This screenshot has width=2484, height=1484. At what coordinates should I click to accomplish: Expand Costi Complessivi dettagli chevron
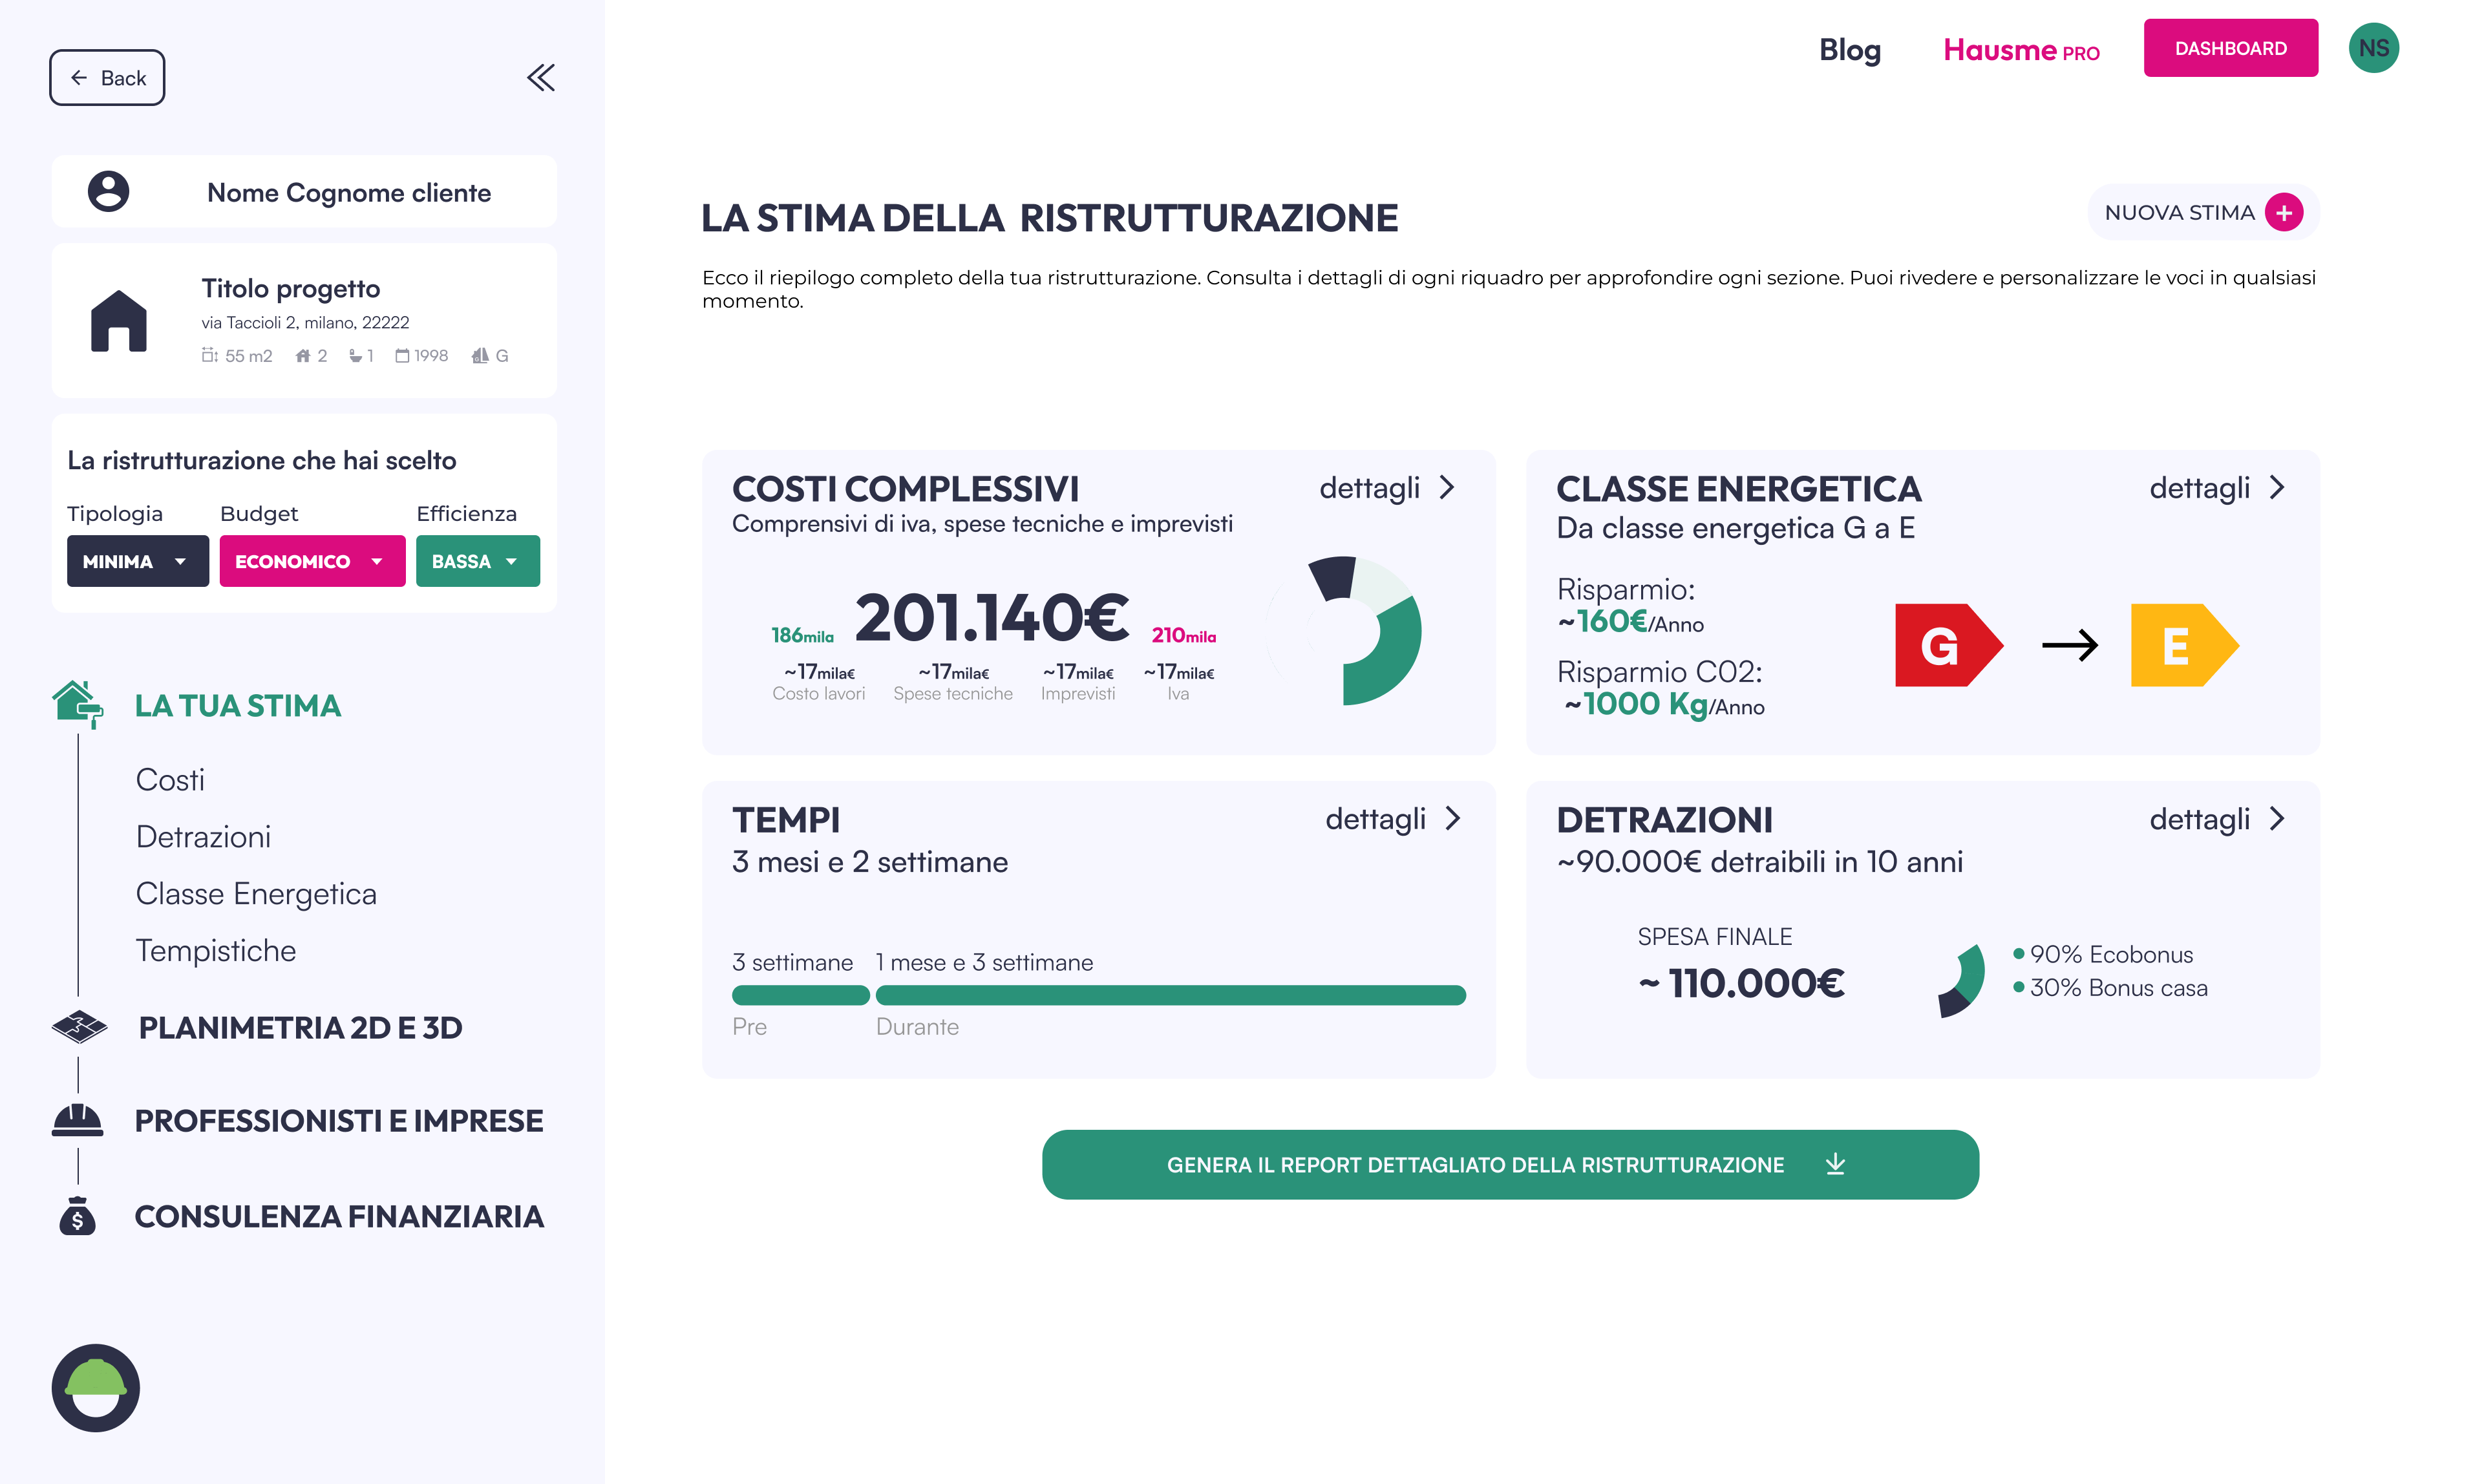(1447, 488)
